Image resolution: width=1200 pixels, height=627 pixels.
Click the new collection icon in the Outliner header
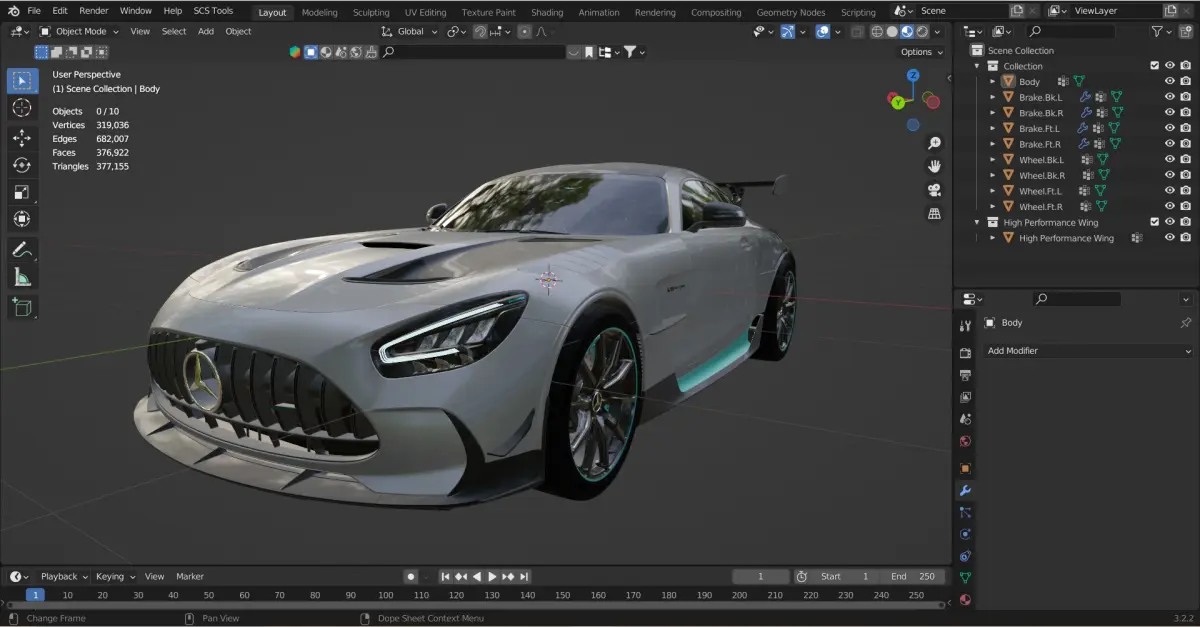pos(1185,32)
